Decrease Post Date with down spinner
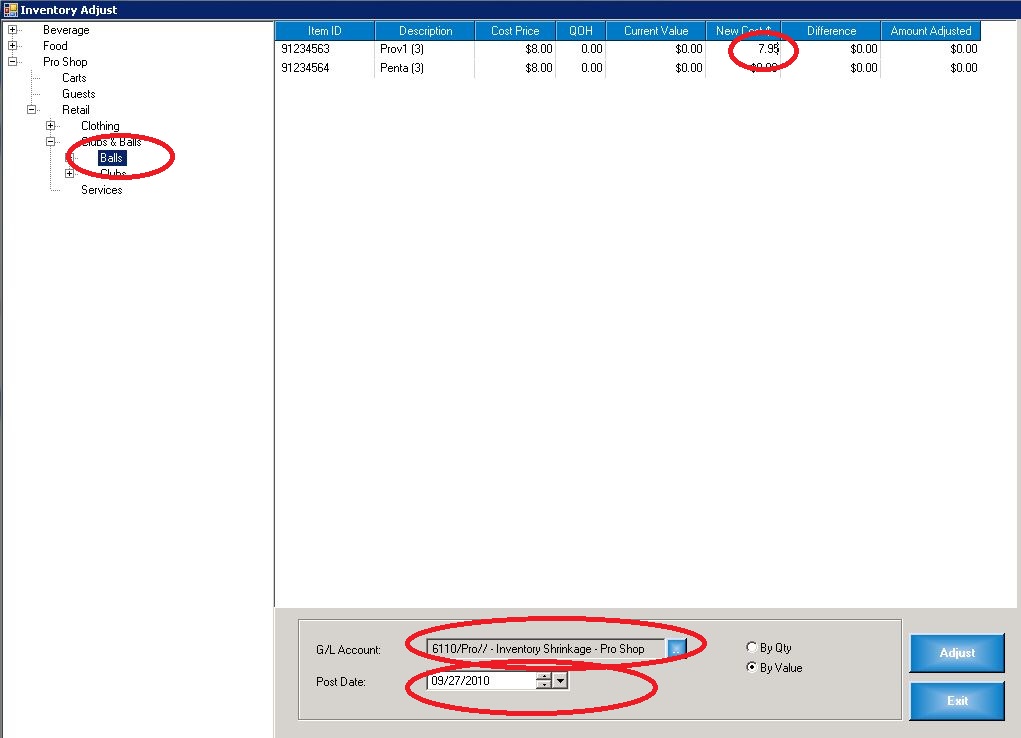Screen dimensions: 1021x738 click(544, 685)
